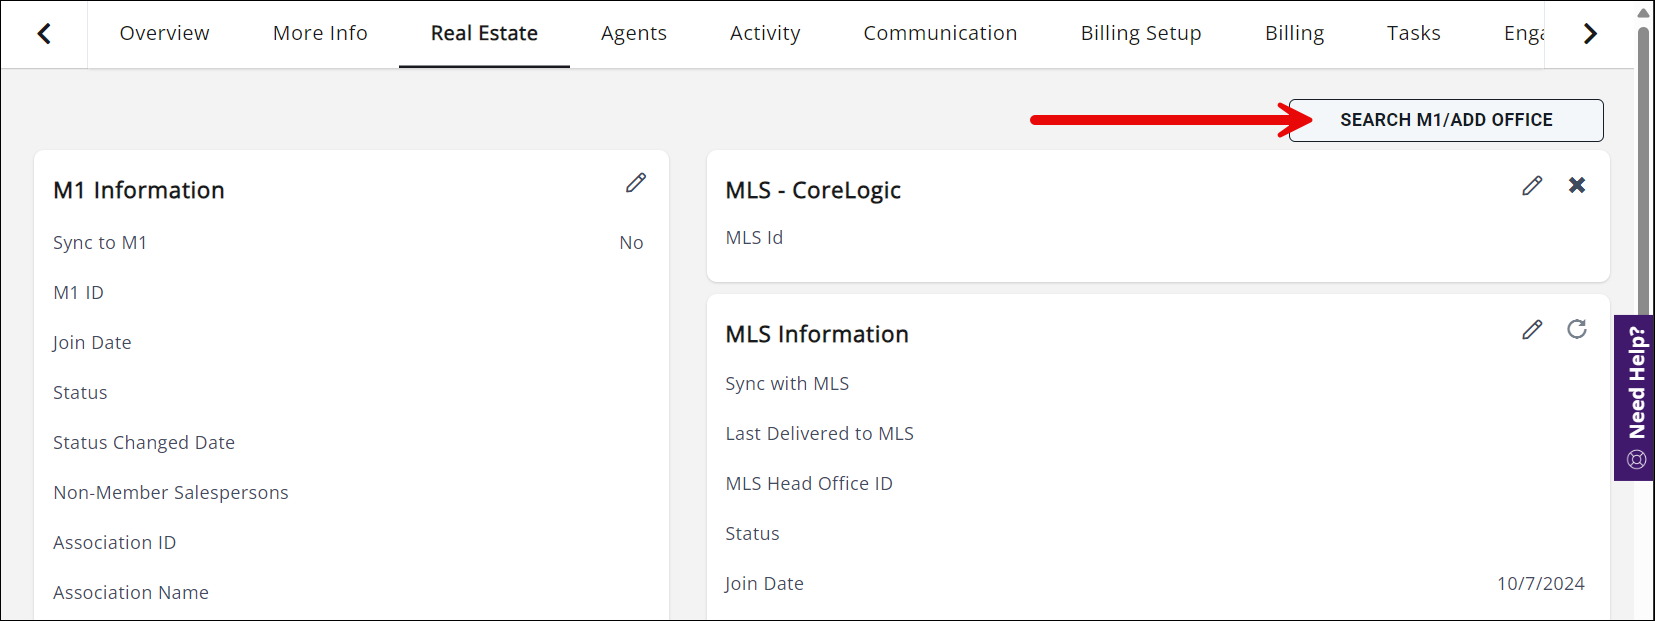Switch to the Overview tab
1655x621 pixels.
164,33
